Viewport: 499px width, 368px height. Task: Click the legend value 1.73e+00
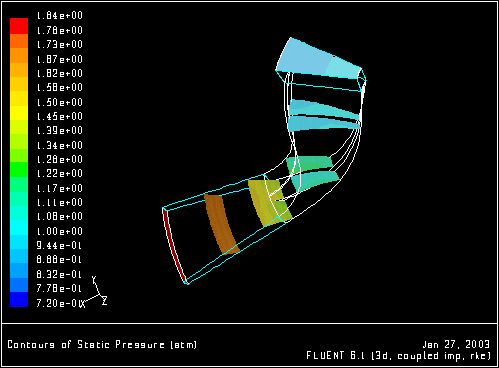tap(60, 44)
